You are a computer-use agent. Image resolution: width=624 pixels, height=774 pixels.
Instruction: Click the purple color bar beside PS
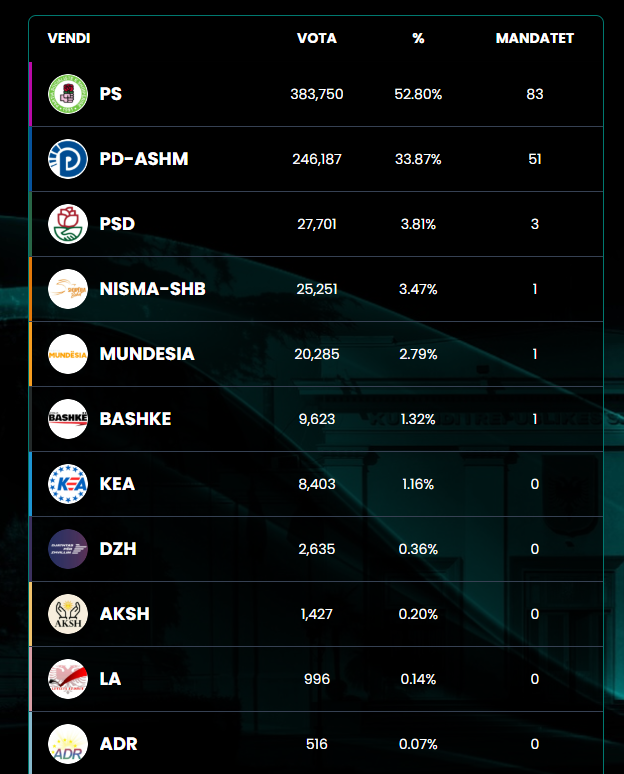(31, 94)
